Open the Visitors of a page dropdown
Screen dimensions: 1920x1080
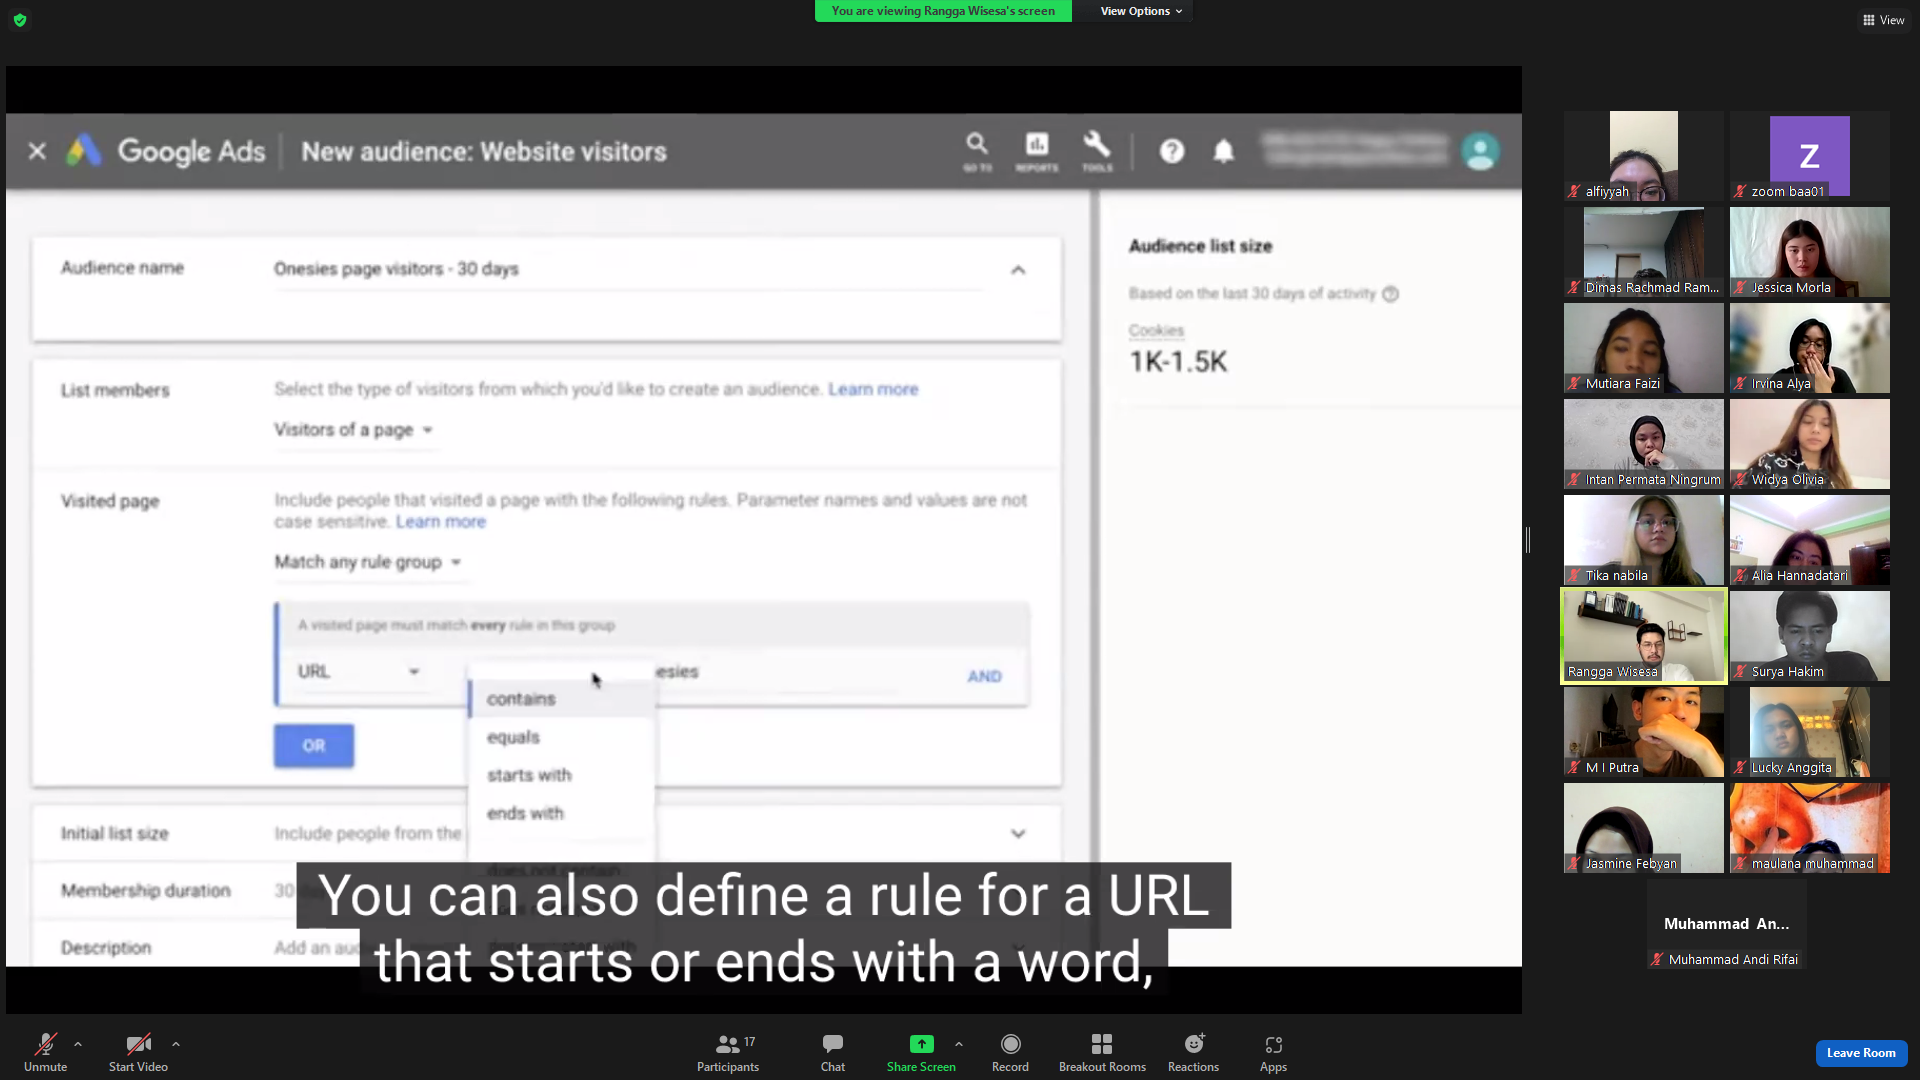(354, 430)
